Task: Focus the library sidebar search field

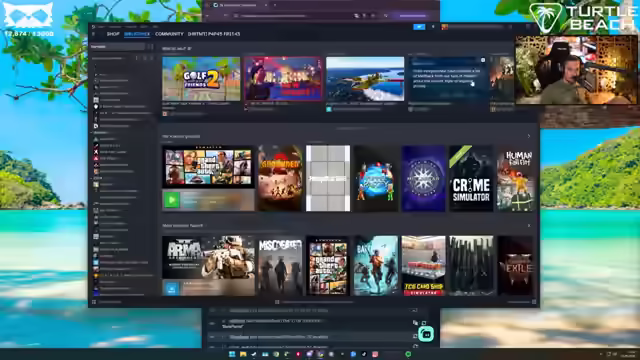Action: pyautogui.click(x=118, y=47)
